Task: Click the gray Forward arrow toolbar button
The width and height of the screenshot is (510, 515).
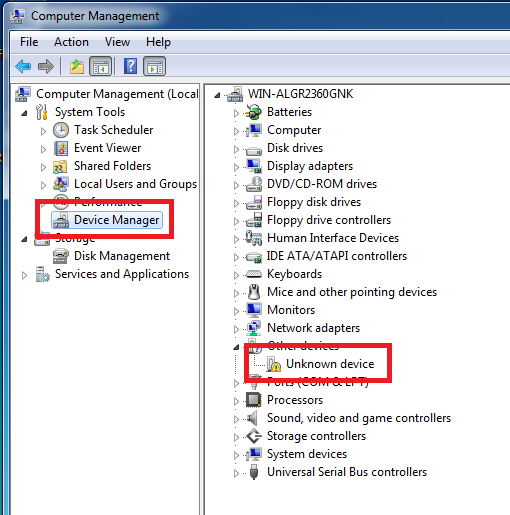Action: coord(46,66)
